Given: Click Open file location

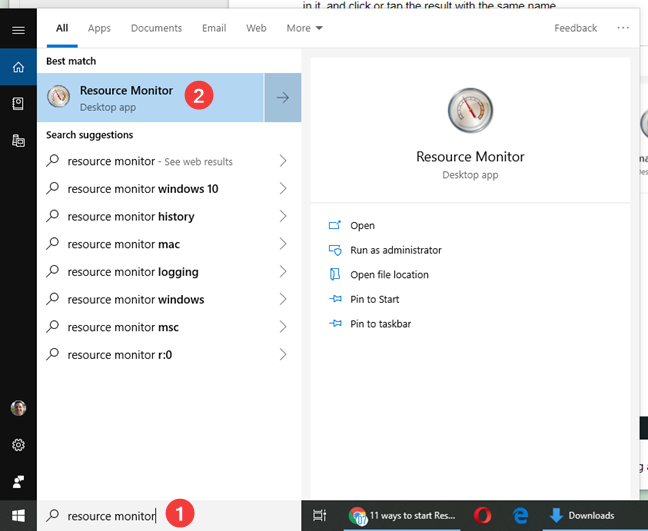Looking at the screenshot, I should 389,275.
